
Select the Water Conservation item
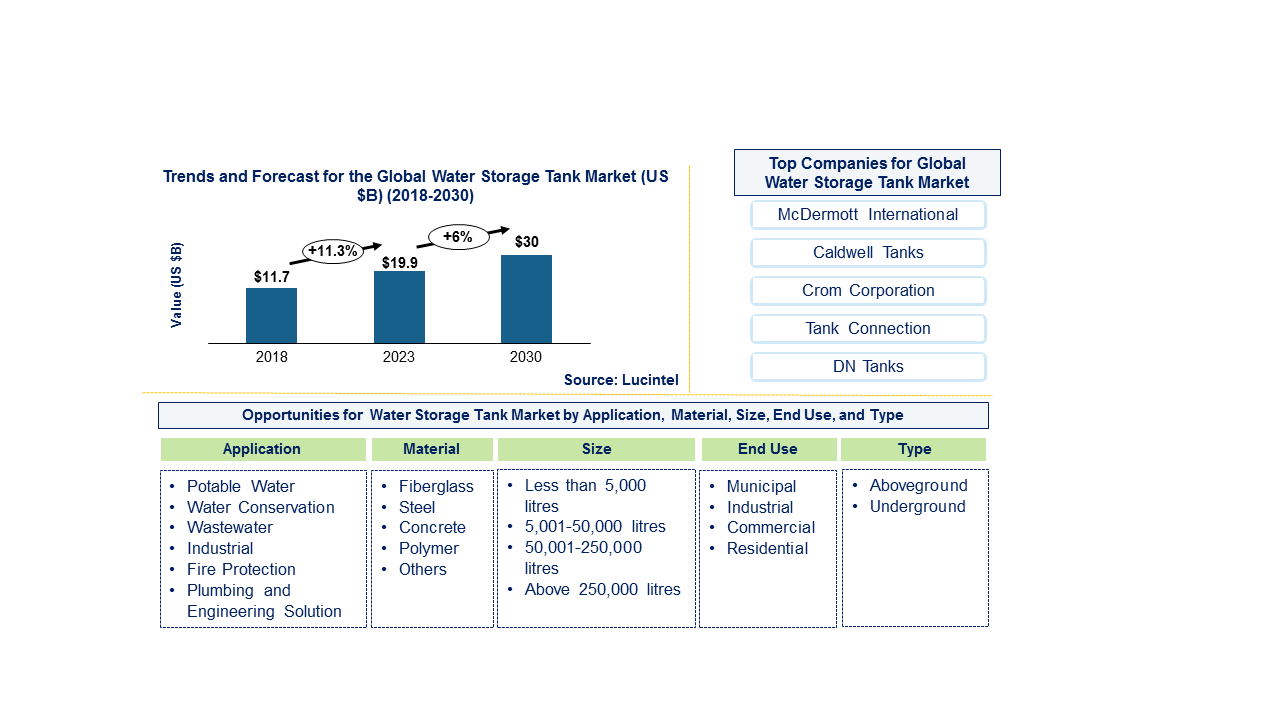(x=261, y=507)
